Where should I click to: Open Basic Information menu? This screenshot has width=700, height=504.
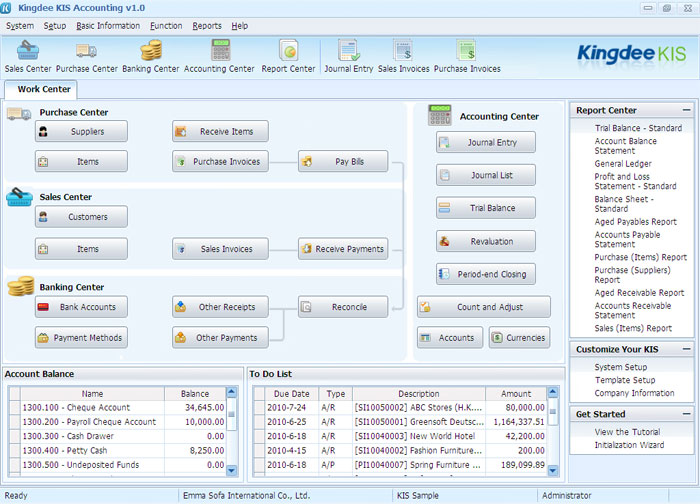pyautogui.click(x=108, y=26)
